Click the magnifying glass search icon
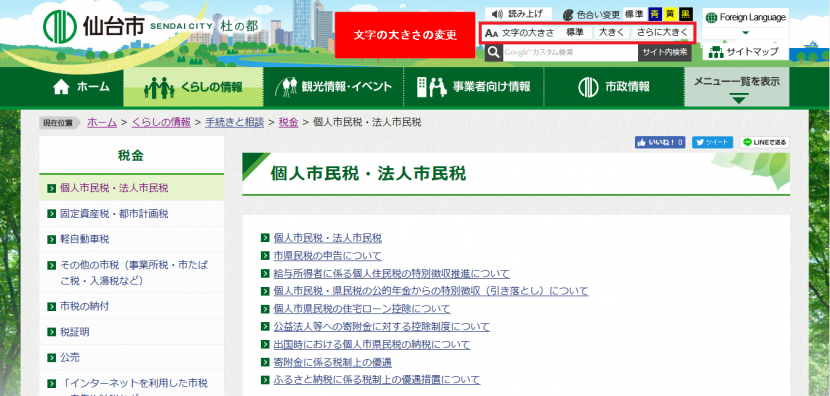 pyautogui.click(x=493, y=52)
